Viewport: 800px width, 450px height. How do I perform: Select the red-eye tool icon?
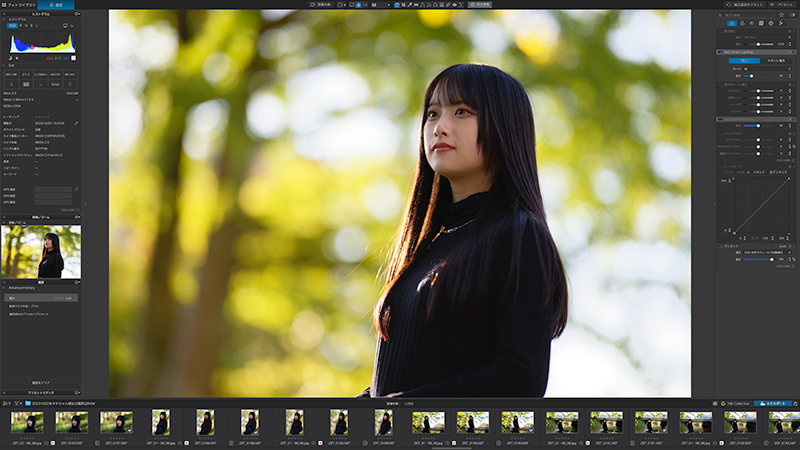[x=455, y=5]
